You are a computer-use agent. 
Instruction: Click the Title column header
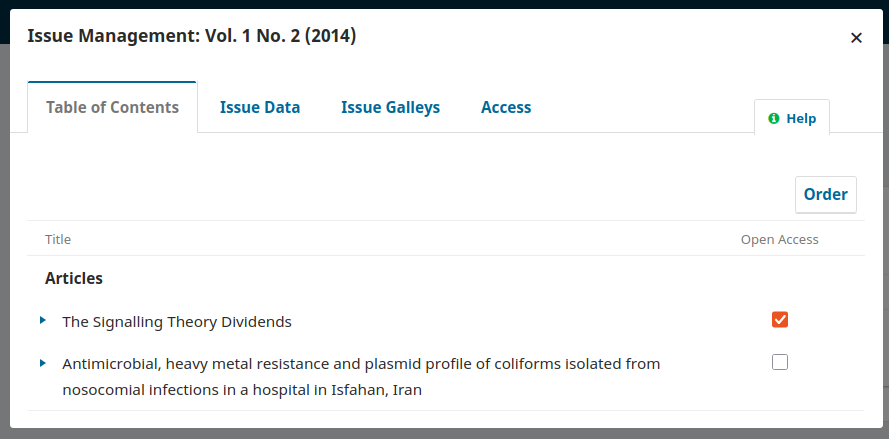click(58, 240)
